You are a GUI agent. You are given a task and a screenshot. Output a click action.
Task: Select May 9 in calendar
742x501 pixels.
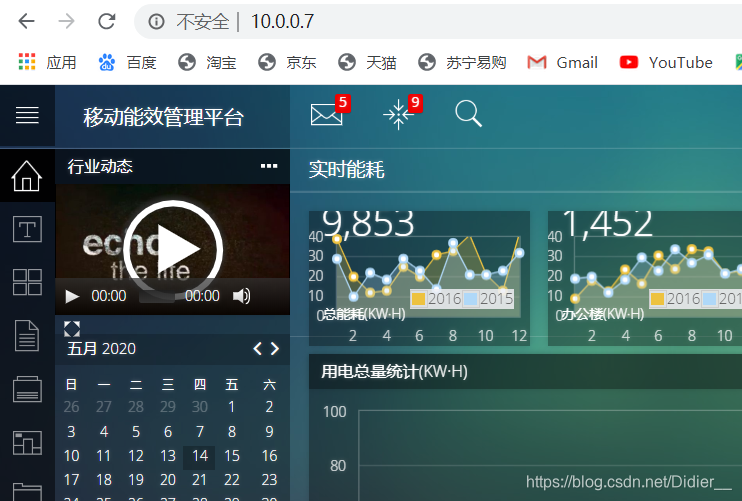pyautogui.click(x=269, y=431)
